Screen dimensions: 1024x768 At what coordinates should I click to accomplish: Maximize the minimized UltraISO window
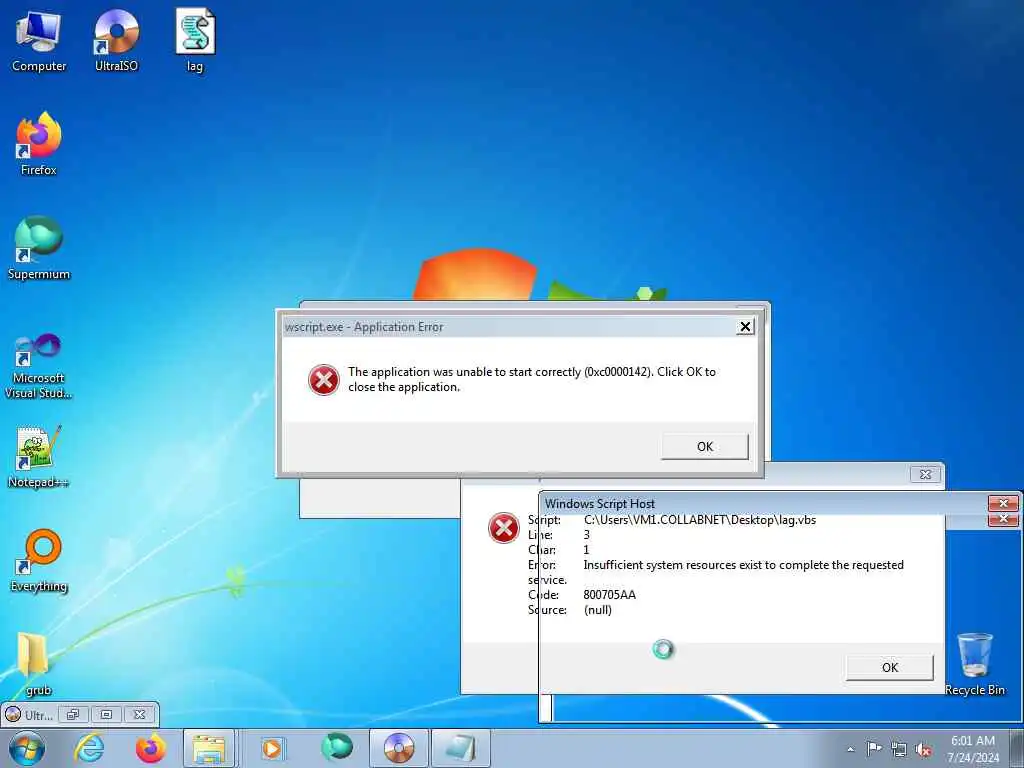tap(106, 714)
